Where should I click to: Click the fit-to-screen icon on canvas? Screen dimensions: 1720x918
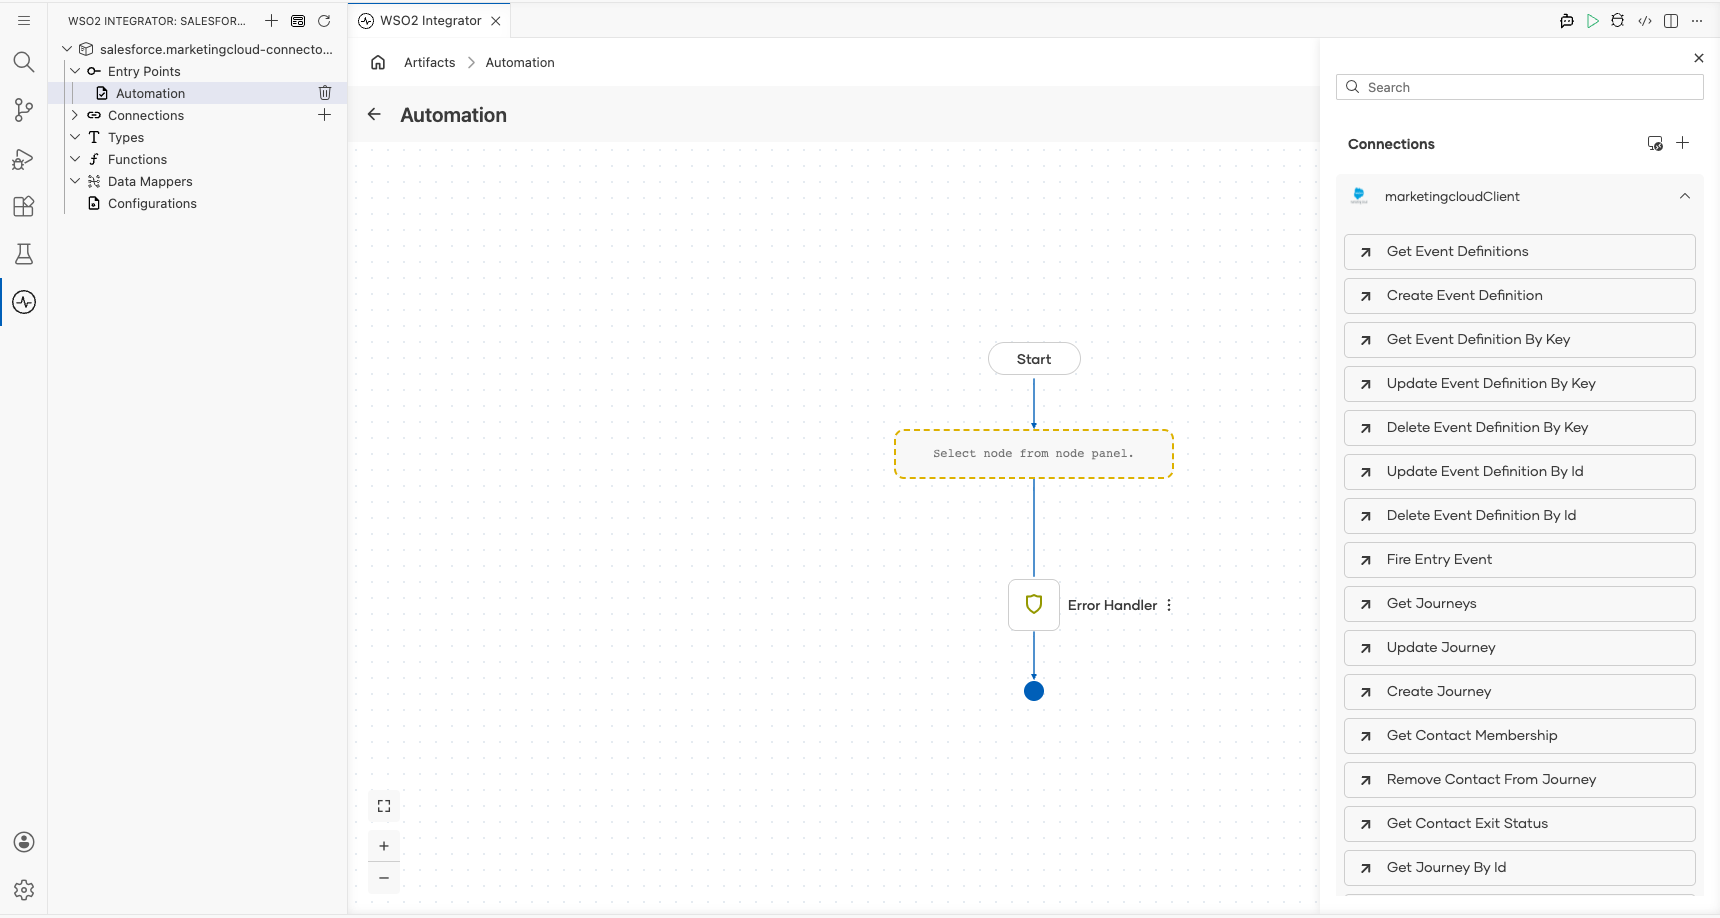click(384, 806)
